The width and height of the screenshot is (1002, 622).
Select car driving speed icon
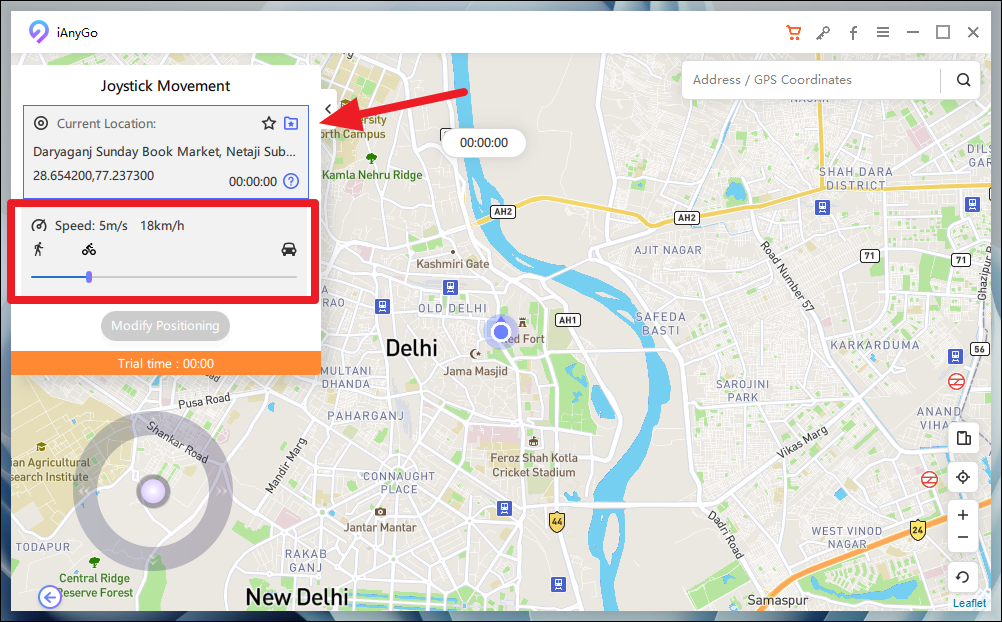point(289,249)
